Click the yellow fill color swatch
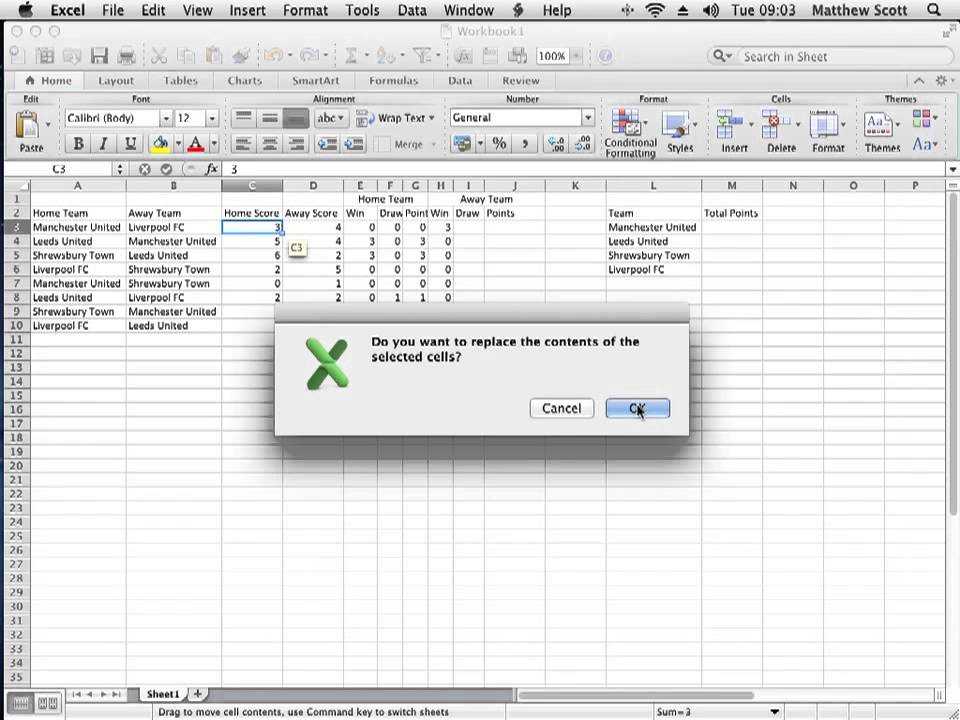The height and width of the screenshot is (720, 960). tap(160, 144)
